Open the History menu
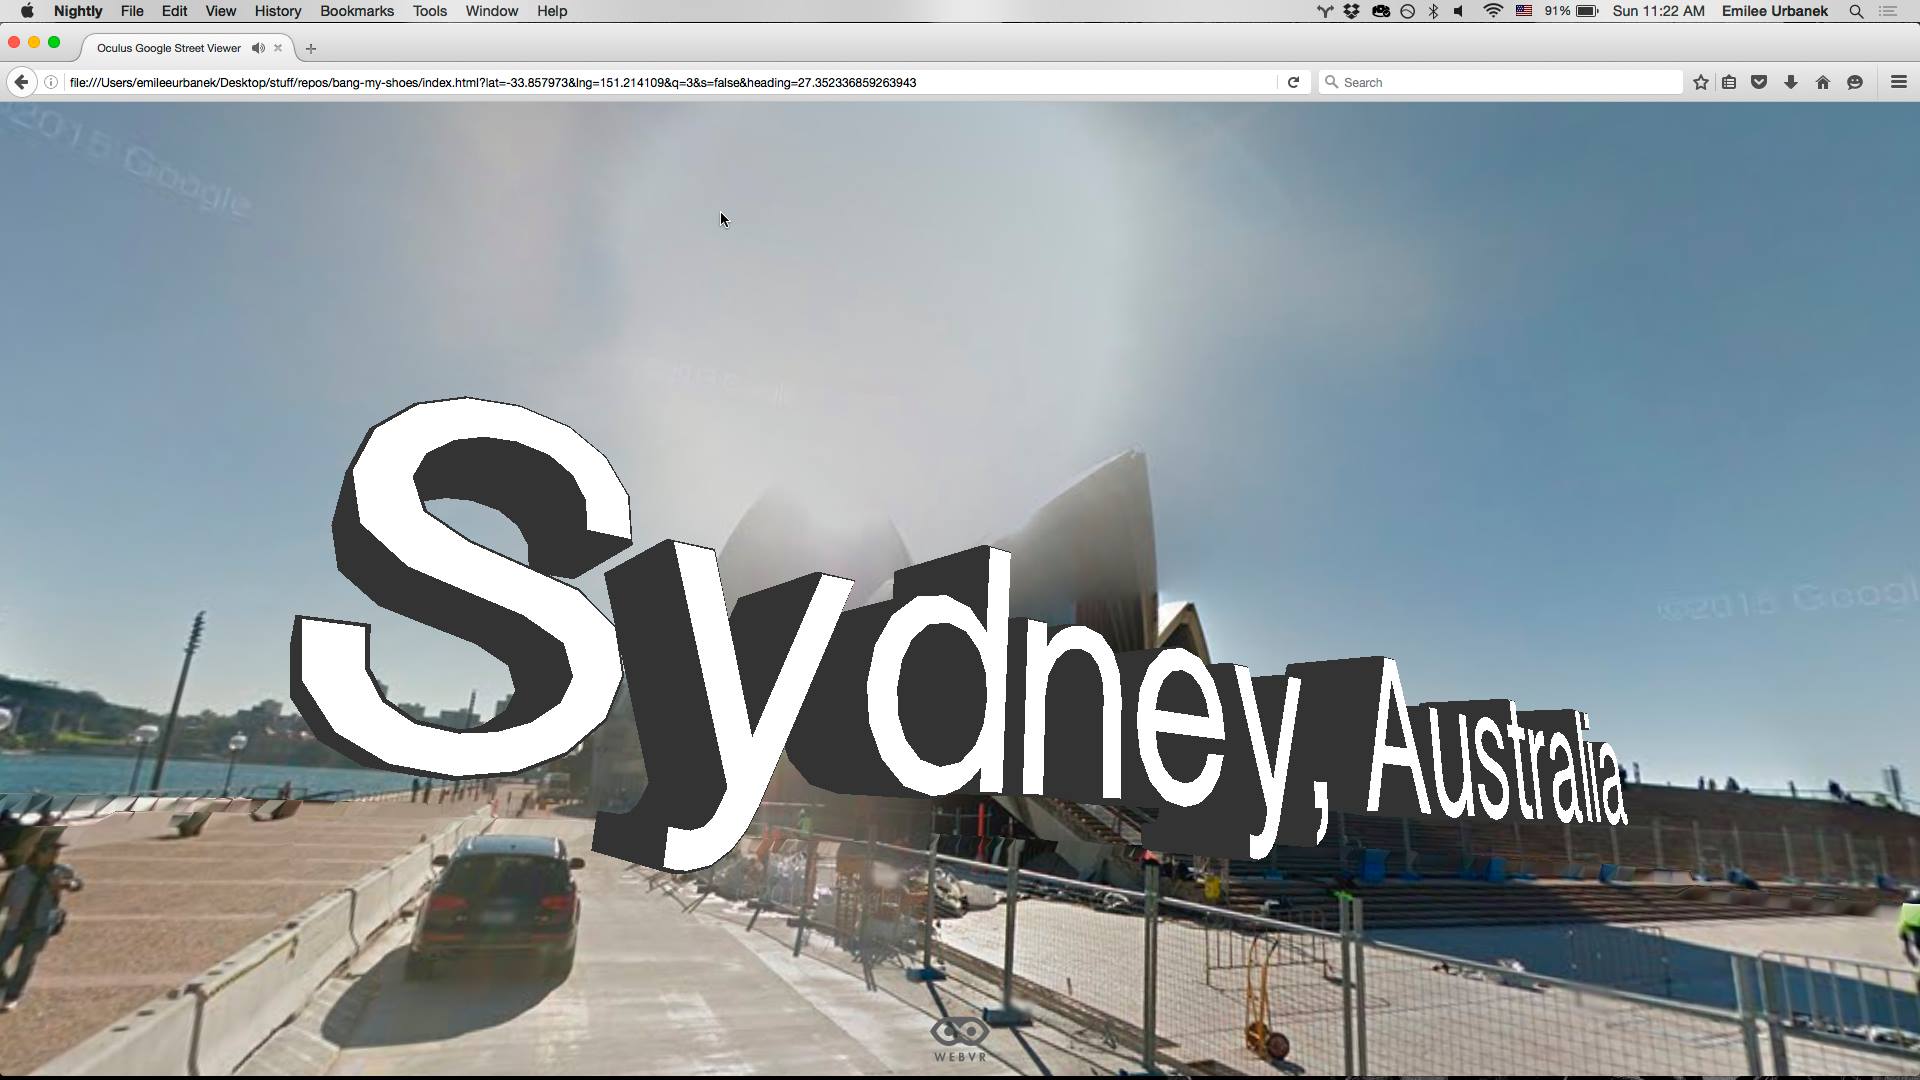 click(277, 11)
